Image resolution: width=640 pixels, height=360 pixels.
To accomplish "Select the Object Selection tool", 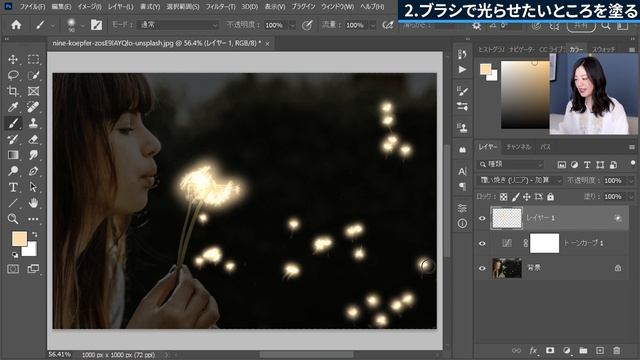I will click(x=33, y=75).
